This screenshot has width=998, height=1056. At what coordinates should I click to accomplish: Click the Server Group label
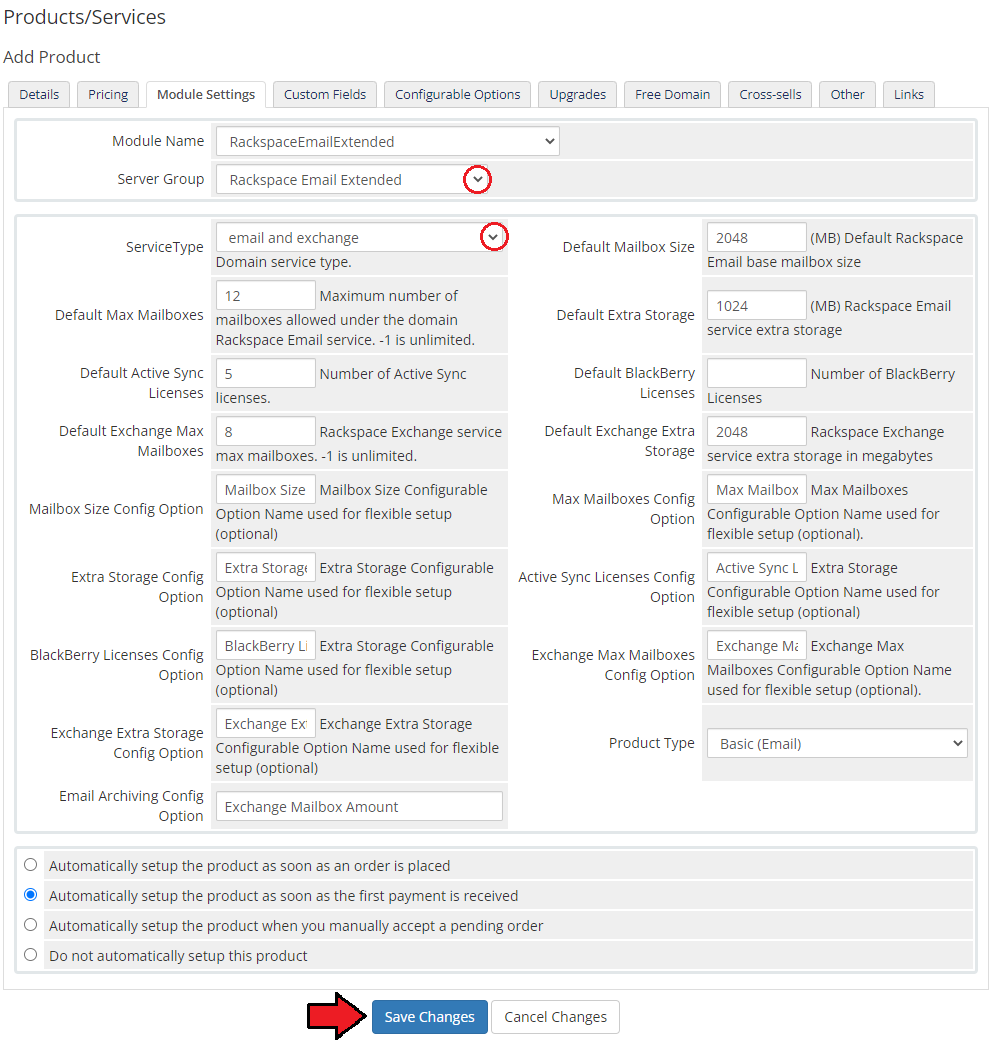click(x=161, y=179)
